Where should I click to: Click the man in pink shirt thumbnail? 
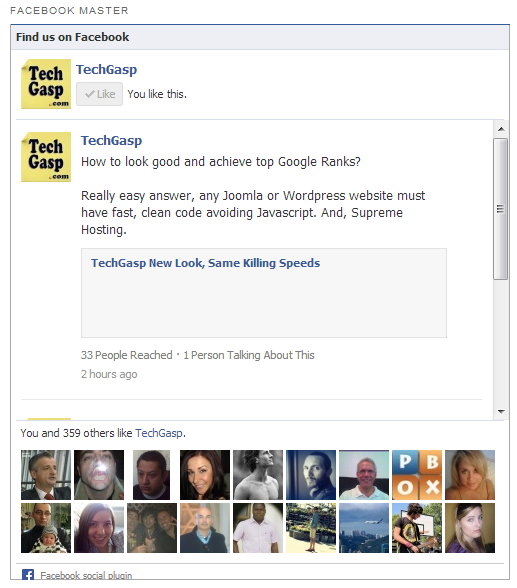[x=258, y=528]
